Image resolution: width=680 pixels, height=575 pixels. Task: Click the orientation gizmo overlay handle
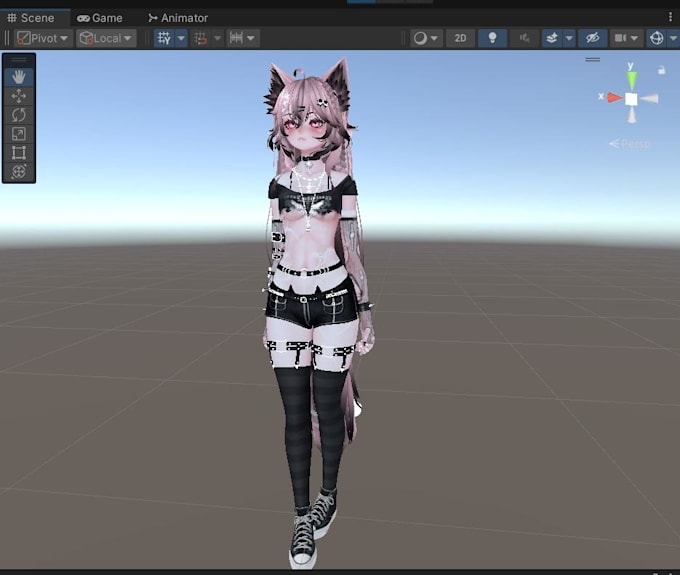(x=593, y=59)
